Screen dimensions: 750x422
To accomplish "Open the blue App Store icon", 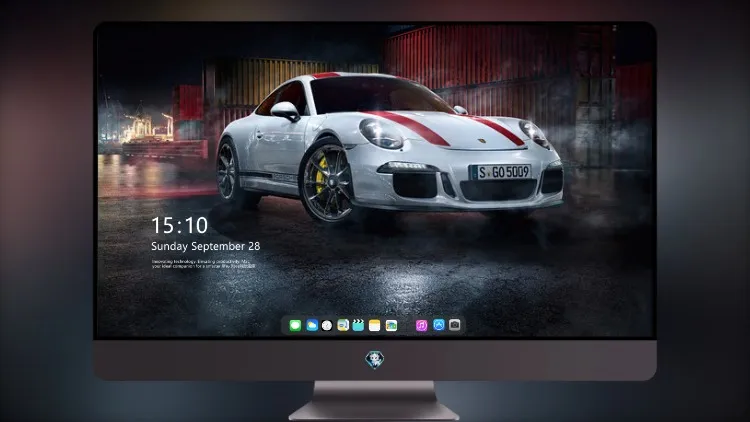I will tap(439, 325).
